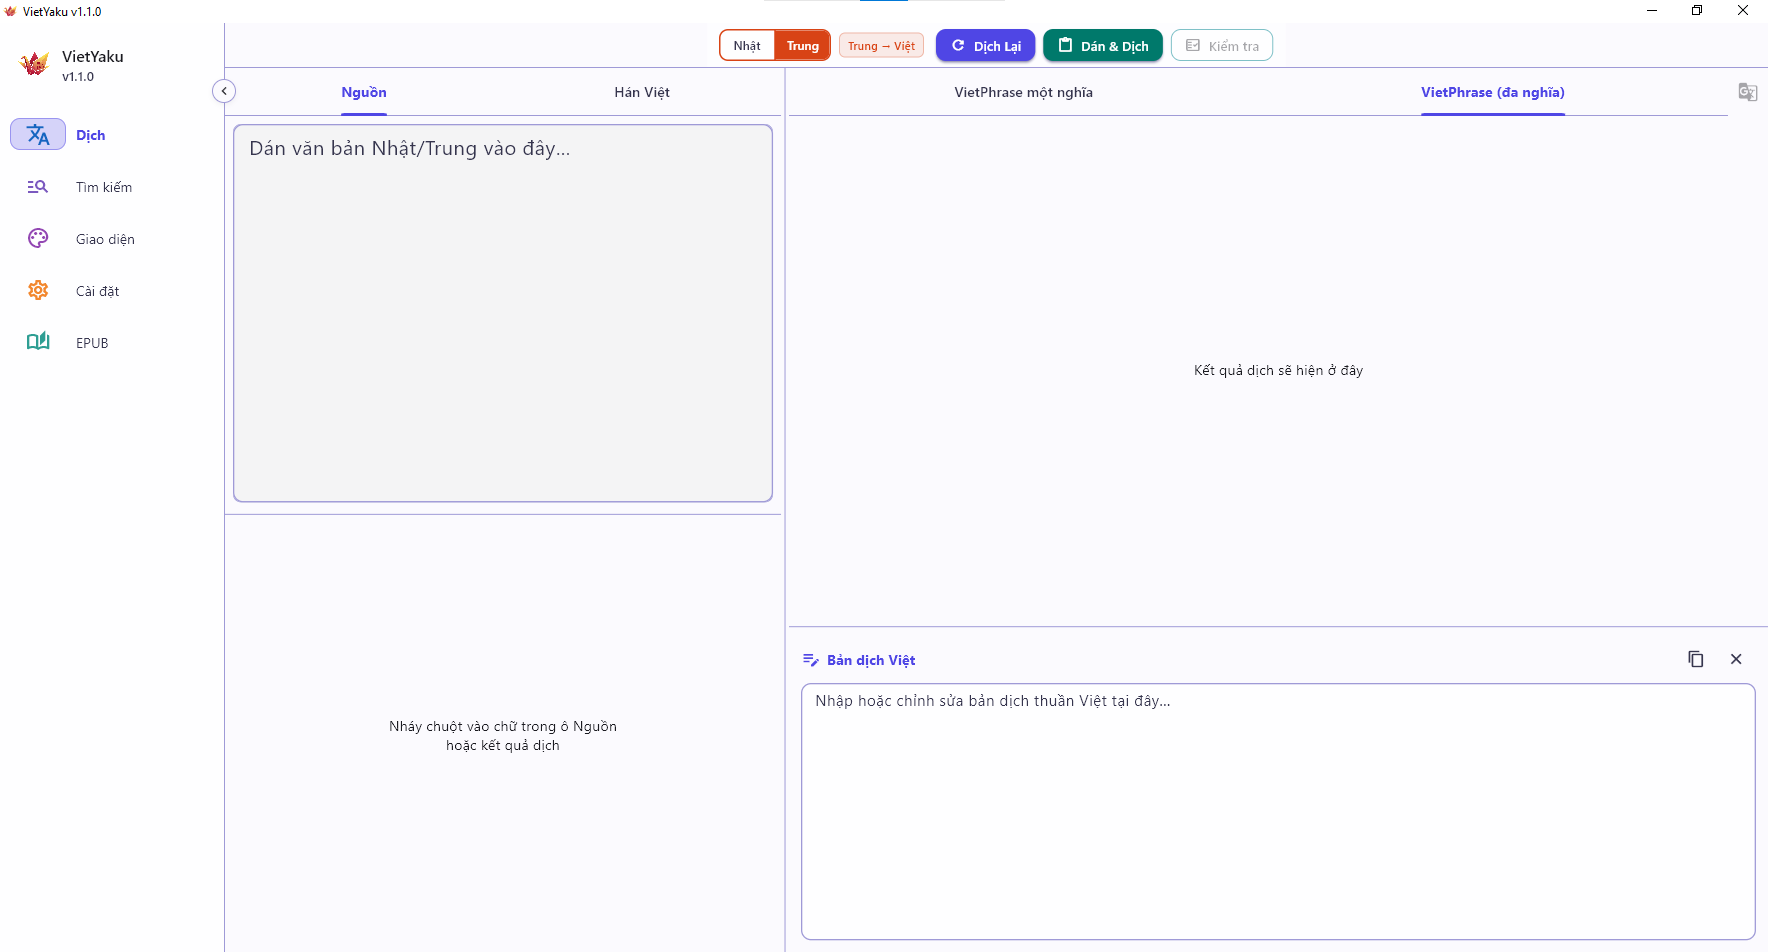Restore down the VietYaku window
Screen dimensions: 1768x952
point(1697,10)
